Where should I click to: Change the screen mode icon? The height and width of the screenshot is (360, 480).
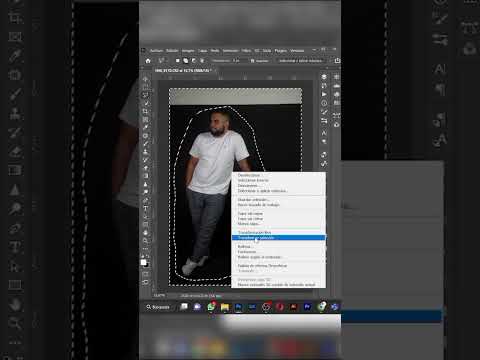tap(146, 282)
